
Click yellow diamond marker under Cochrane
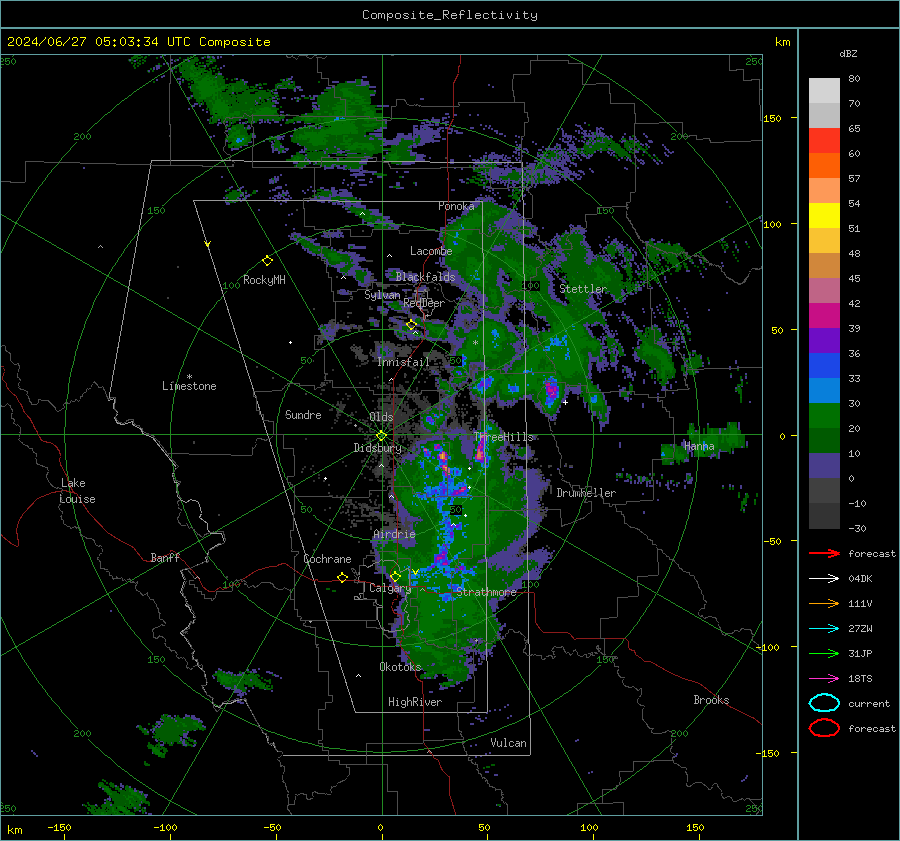342,578
